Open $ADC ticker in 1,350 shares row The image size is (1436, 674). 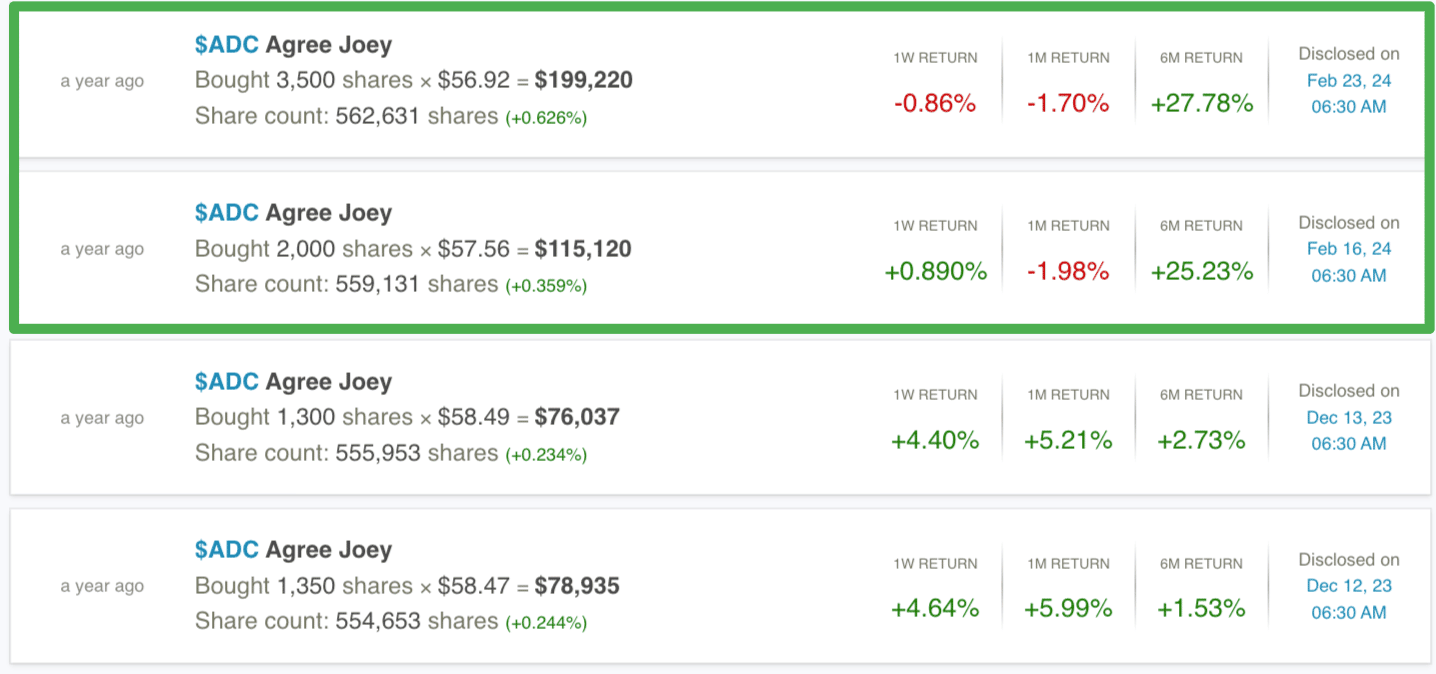coord(227,550)
